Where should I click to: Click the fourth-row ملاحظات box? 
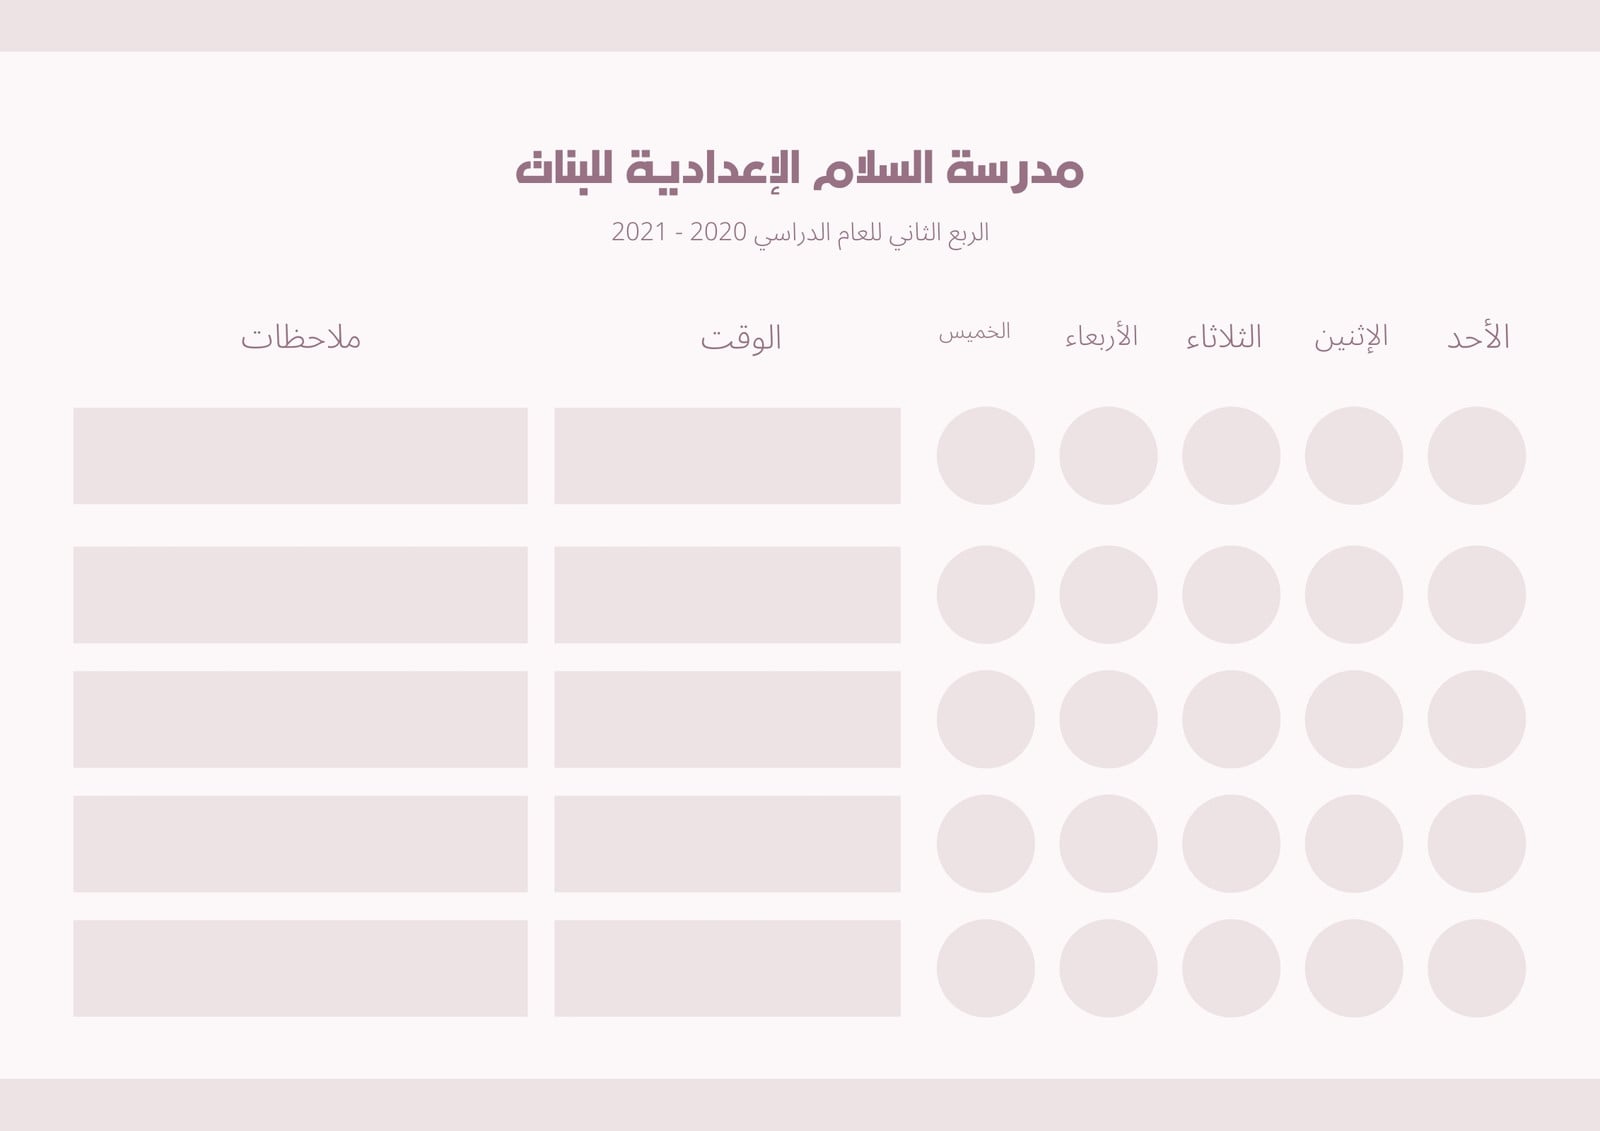coord(300,844)
